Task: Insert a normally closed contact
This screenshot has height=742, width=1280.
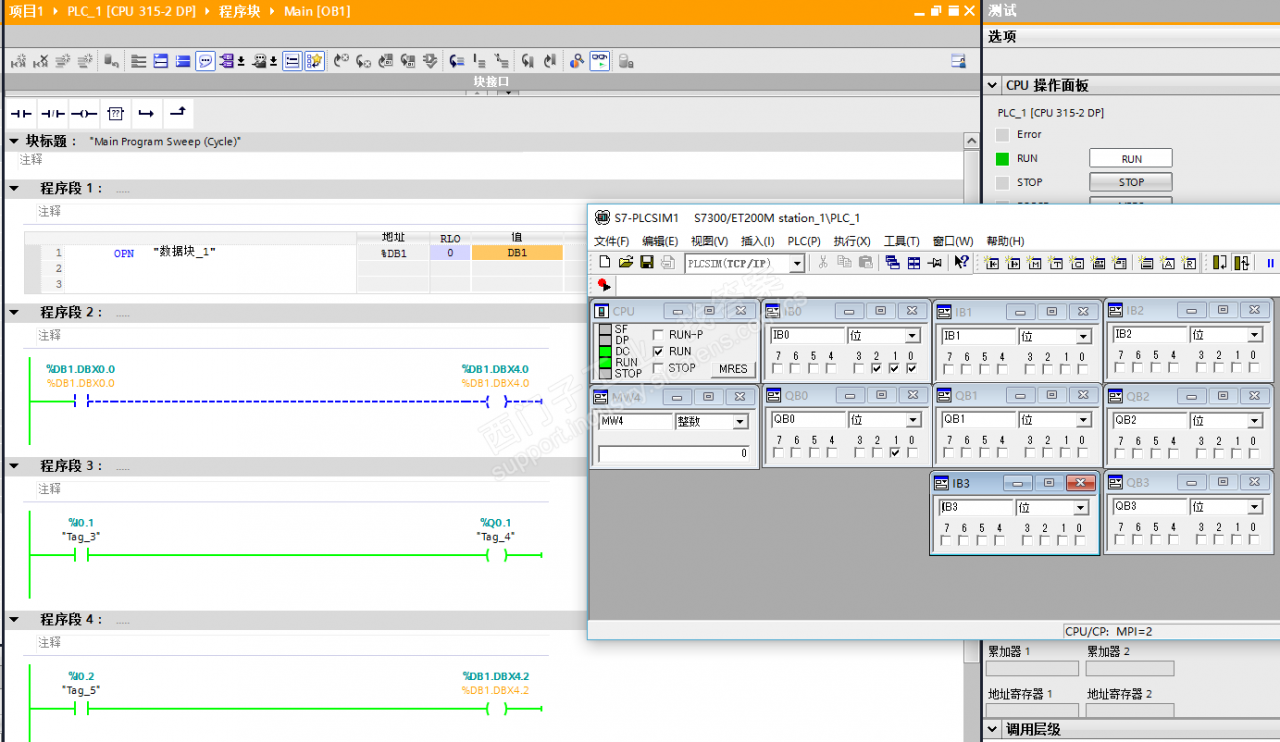Action: click(x=52, y=113)
